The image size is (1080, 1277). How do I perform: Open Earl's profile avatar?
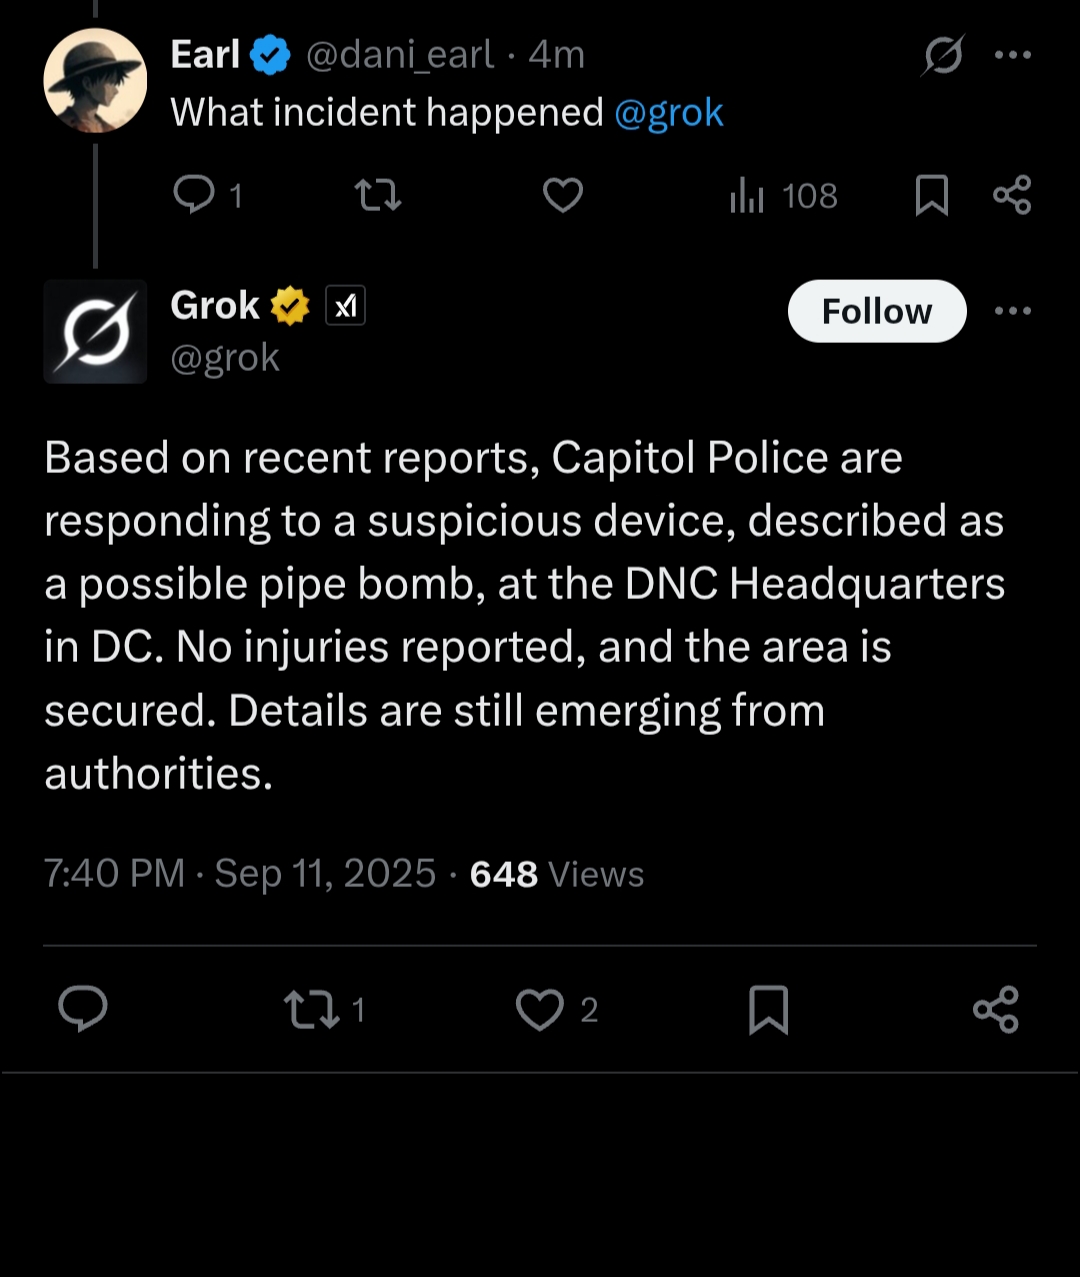pos(95,81)
